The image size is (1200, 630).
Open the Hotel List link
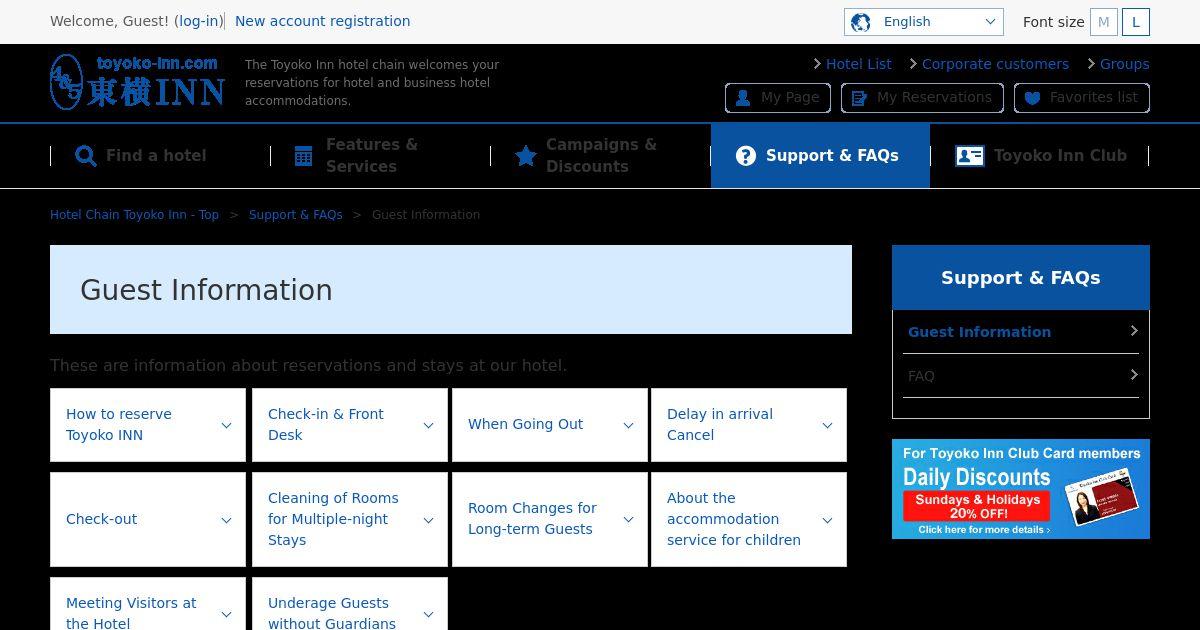[x=858, y=64]
